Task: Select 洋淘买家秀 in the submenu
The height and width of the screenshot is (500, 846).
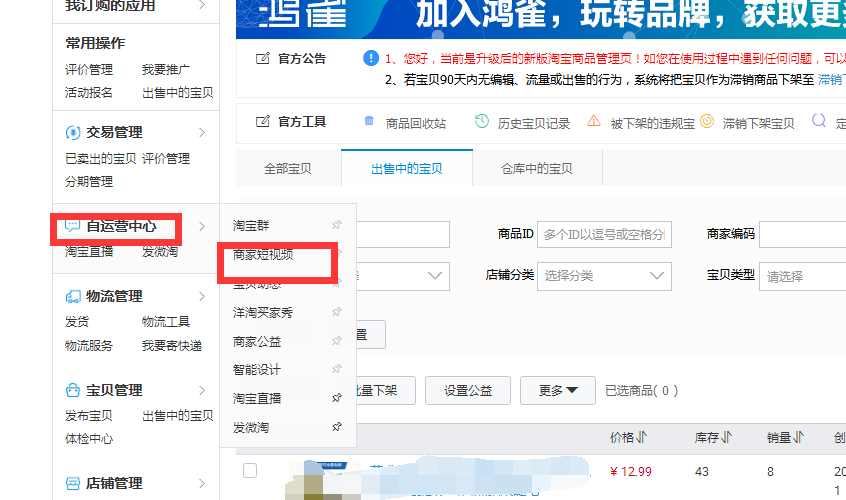Action: [x=263, y=313]
